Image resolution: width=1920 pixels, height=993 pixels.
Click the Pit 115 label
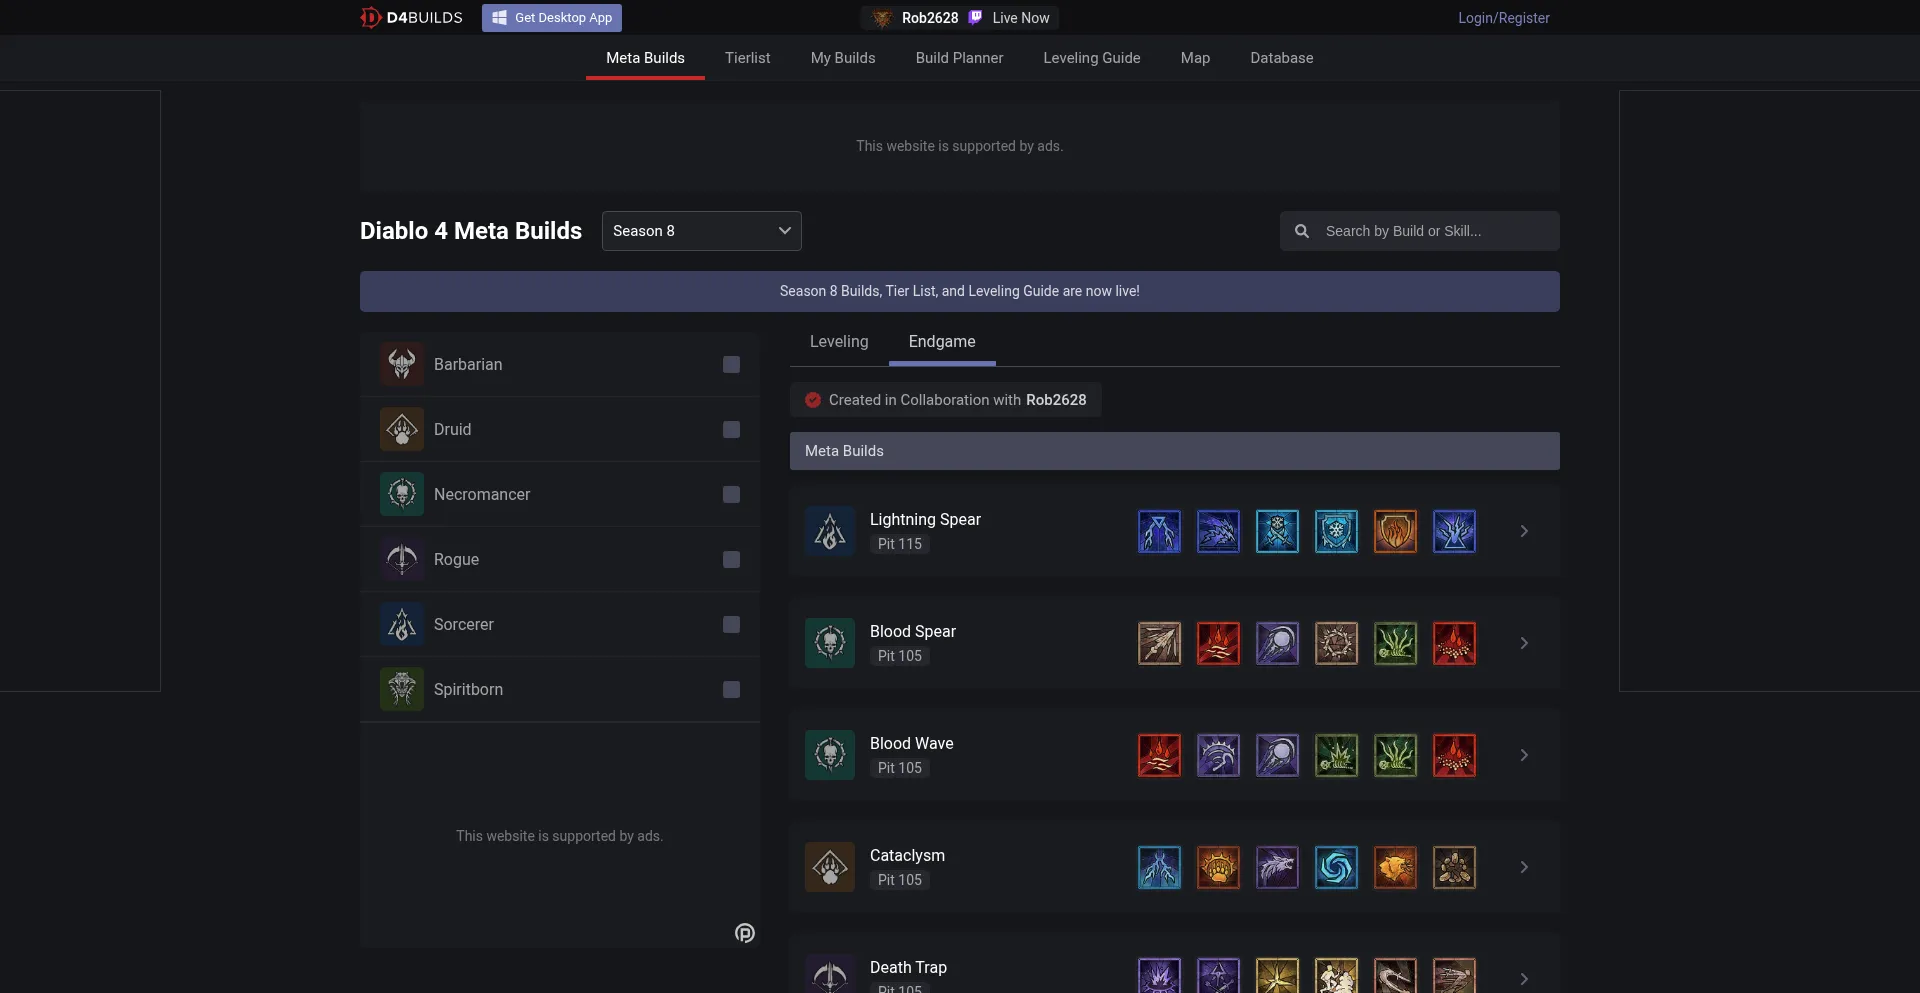900,544
